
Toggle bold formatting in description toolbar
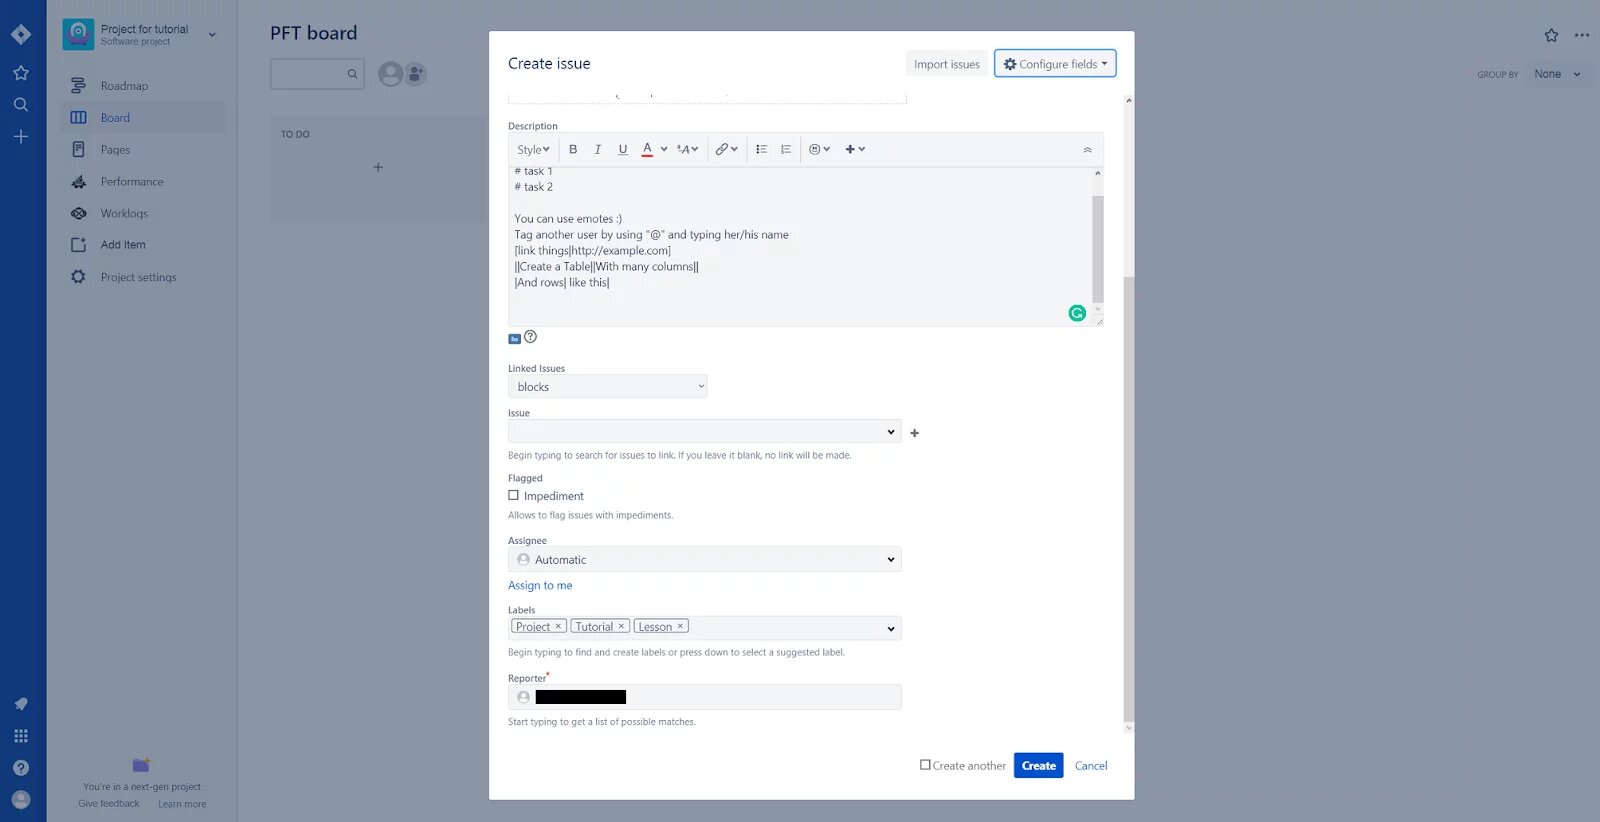[x=573, y=149]
